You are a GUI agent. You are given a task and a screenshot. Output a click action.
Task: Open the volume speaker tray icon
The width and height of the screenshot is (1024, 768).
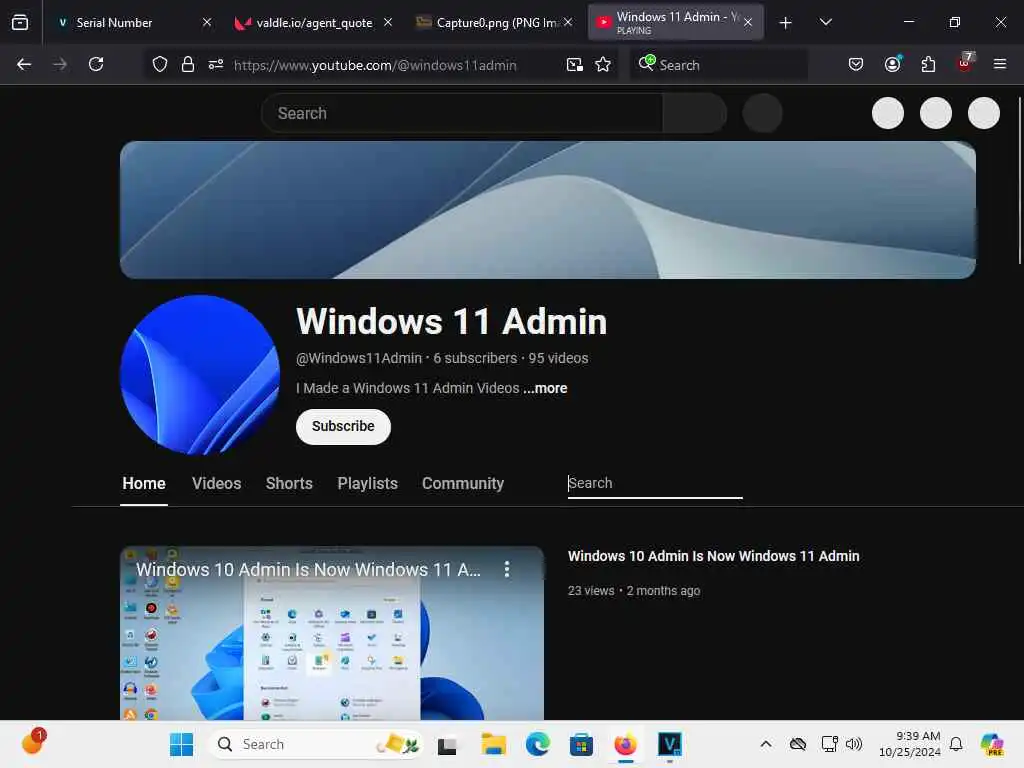854,744
